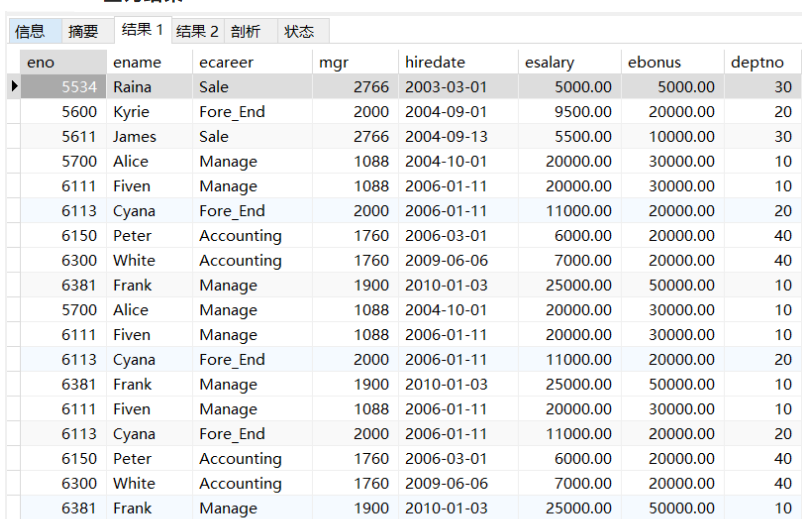Open the 摘要 tab

click(x=84, y=32)
